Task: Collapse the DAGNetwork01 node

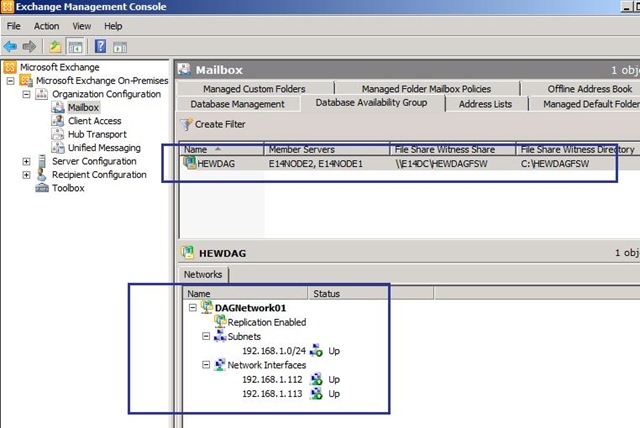Action: (x=193, y=308)
